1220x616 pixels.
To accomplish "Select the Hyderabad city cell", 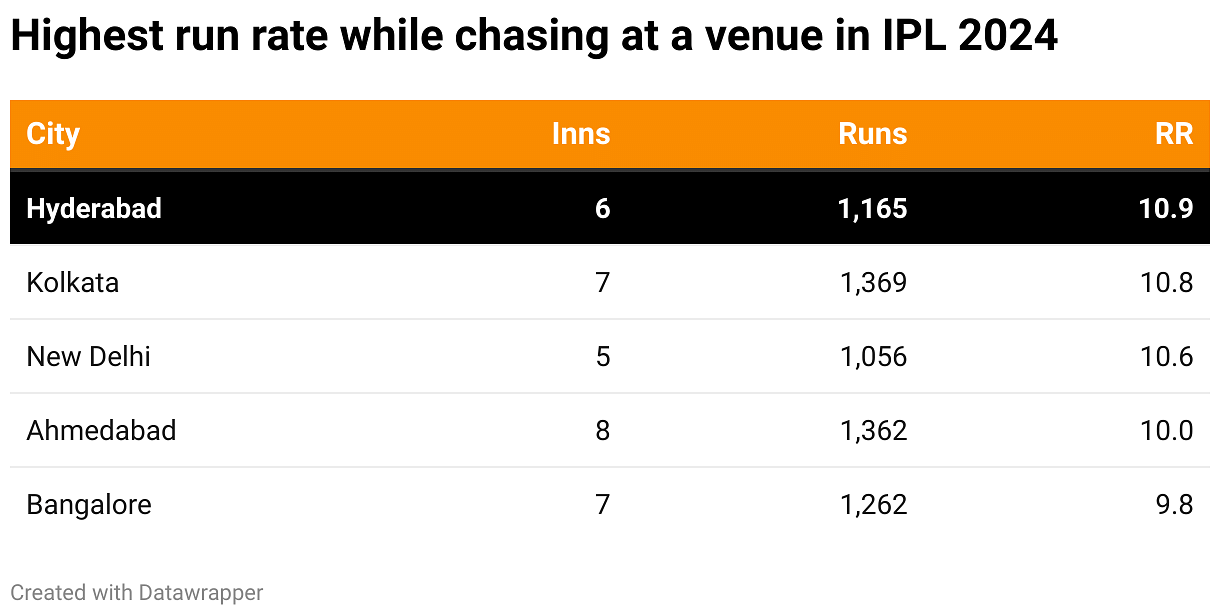I will pyautogui.click(x=94, y=208).
